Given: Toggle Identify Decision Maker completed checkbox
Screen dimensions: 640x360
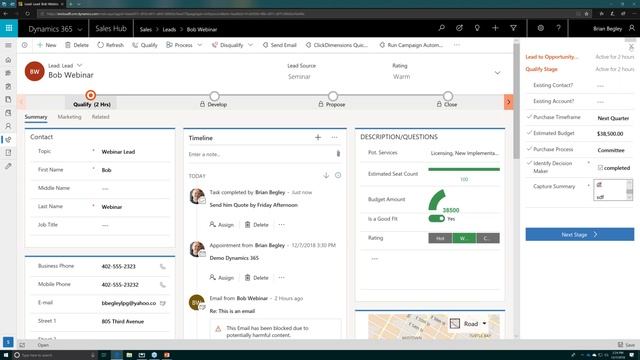Looking at the screenshot, I should point(600,168).
